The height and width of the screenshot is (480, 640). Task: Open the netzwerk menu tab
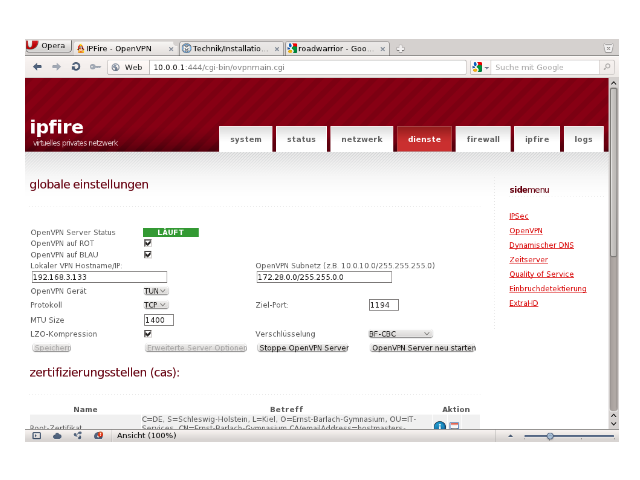click(362, 139)
